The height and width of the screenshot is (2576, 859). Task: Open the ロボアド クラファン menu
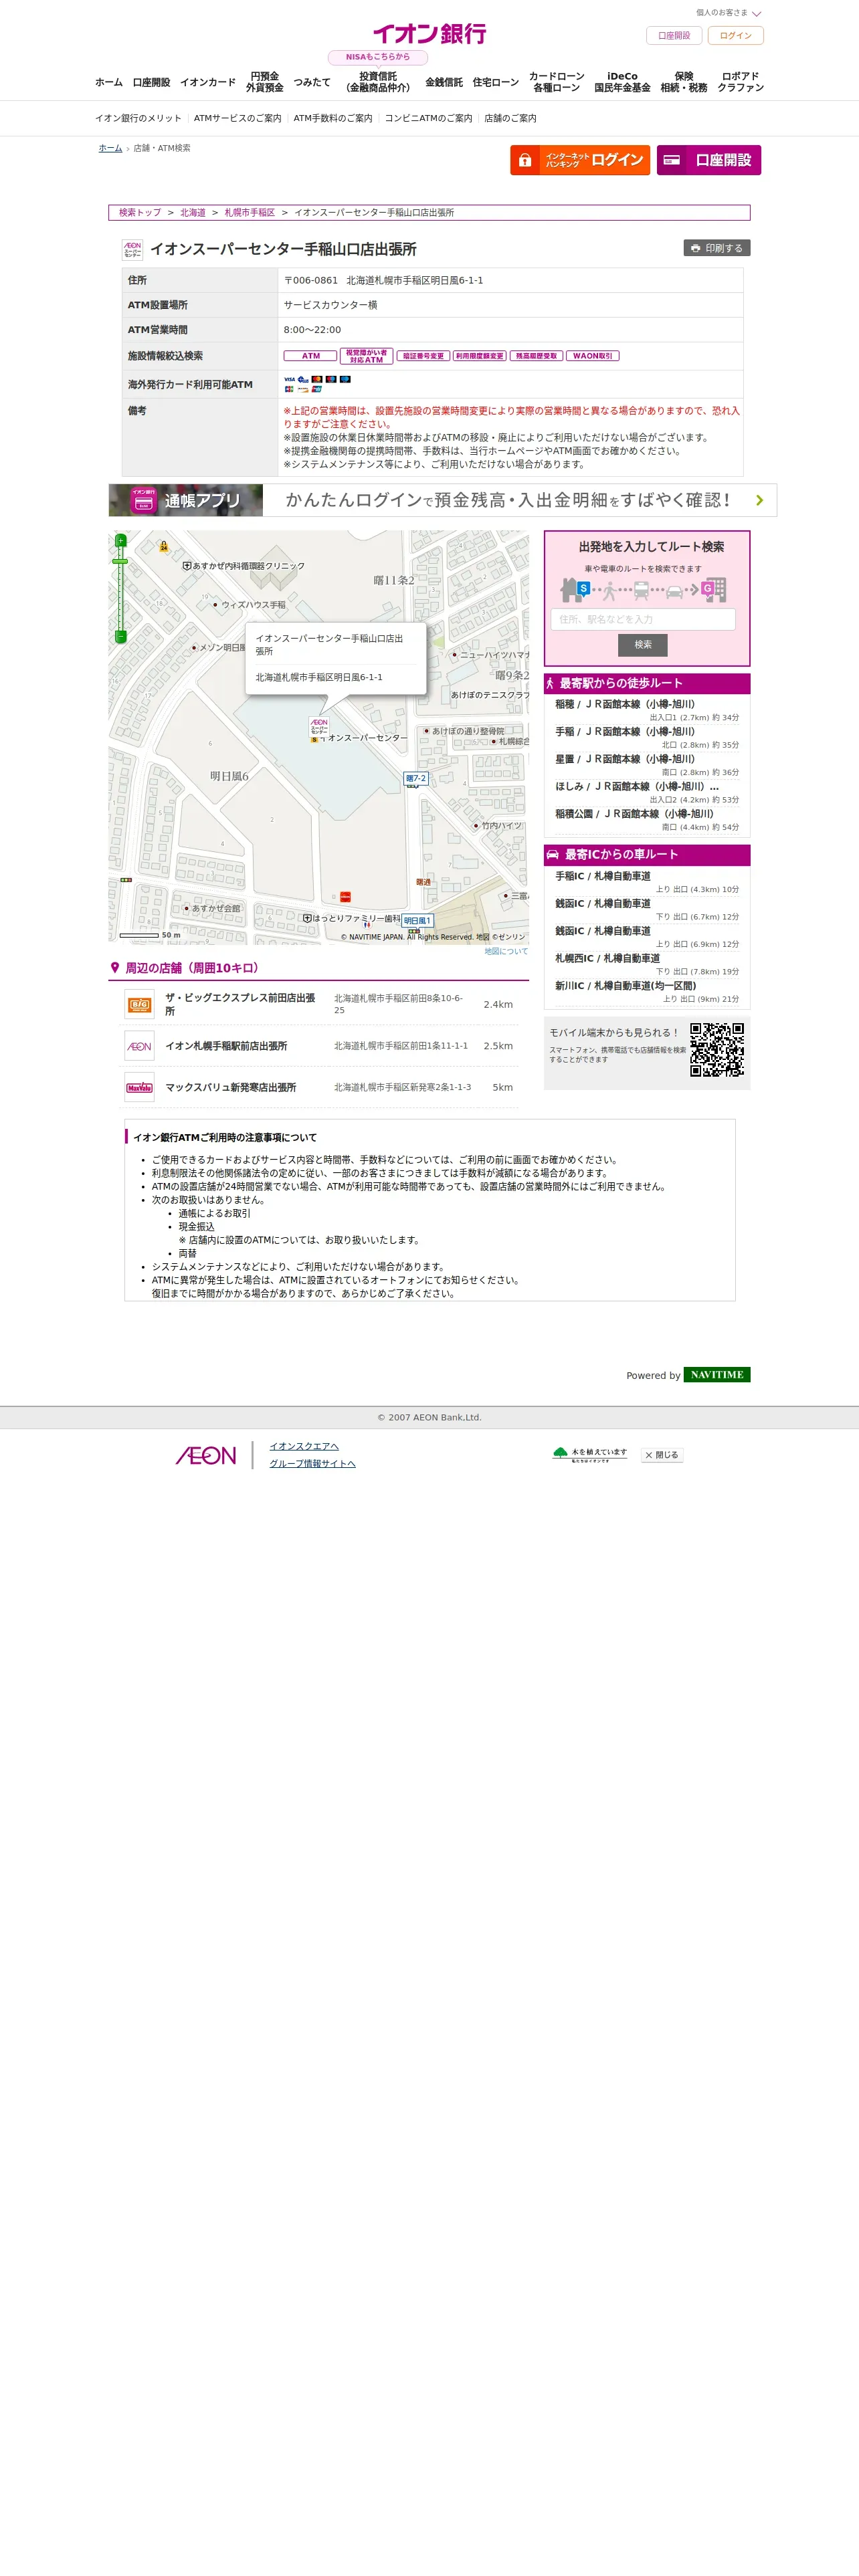click(740, 82)
